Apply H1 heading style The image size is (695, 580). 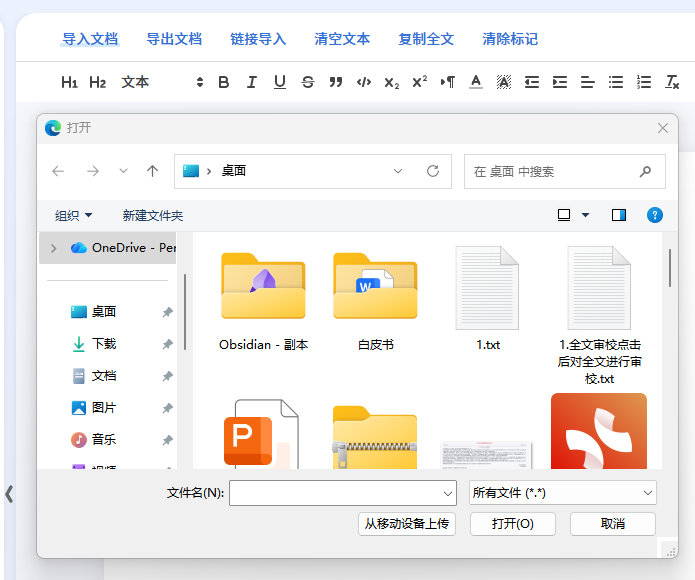coord(69,82)
